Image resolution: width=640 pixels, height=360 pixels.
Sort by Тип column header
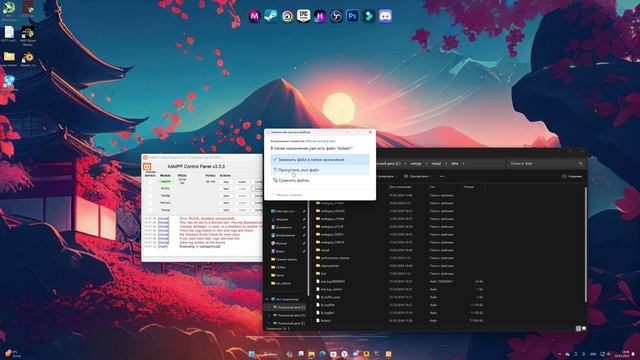pyautogui.click(x=433, y=187)
